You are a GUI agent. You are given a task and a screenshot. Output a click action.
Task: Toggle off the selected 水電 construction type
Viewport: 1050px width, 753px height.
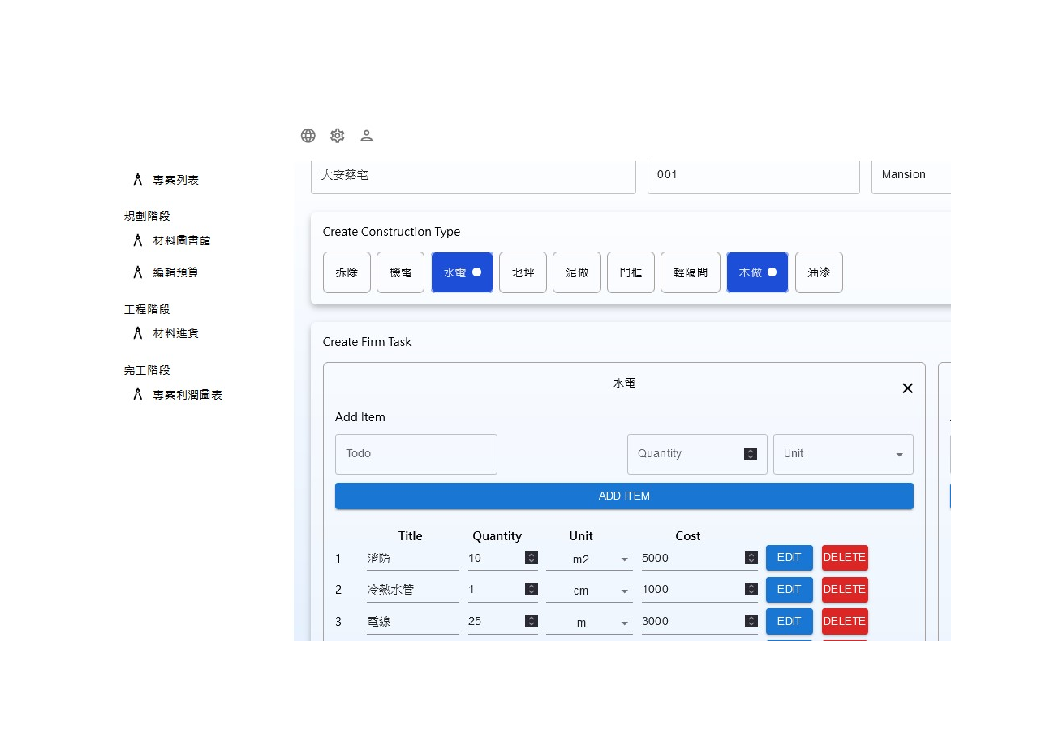coord(462,271)
